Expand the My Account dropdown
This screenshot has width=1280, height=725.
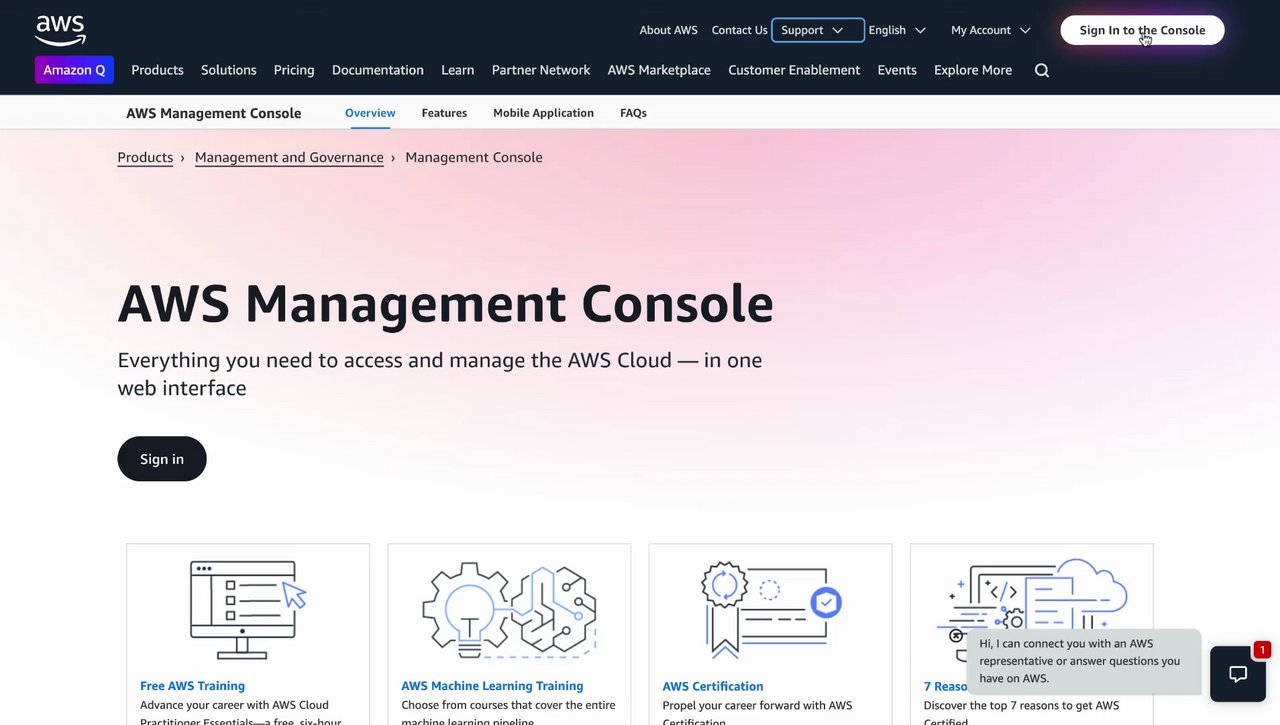(x=990, y=30)
